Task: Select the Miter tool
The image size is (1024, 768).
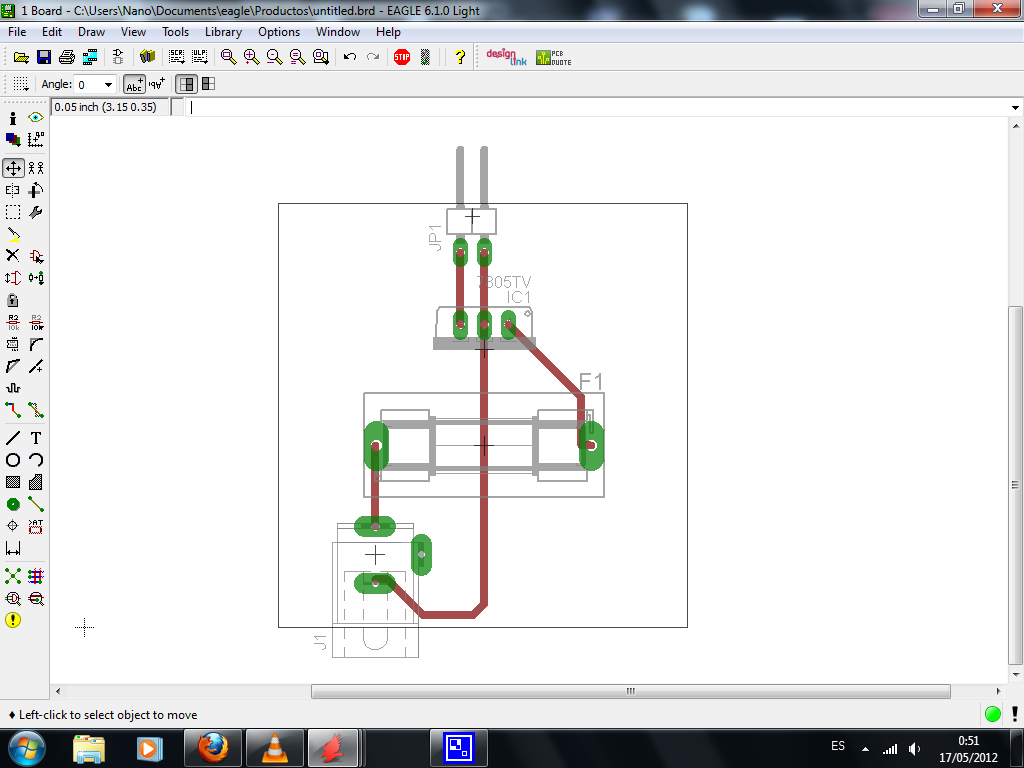Action: pyautogui.click(x=36, y=344)
